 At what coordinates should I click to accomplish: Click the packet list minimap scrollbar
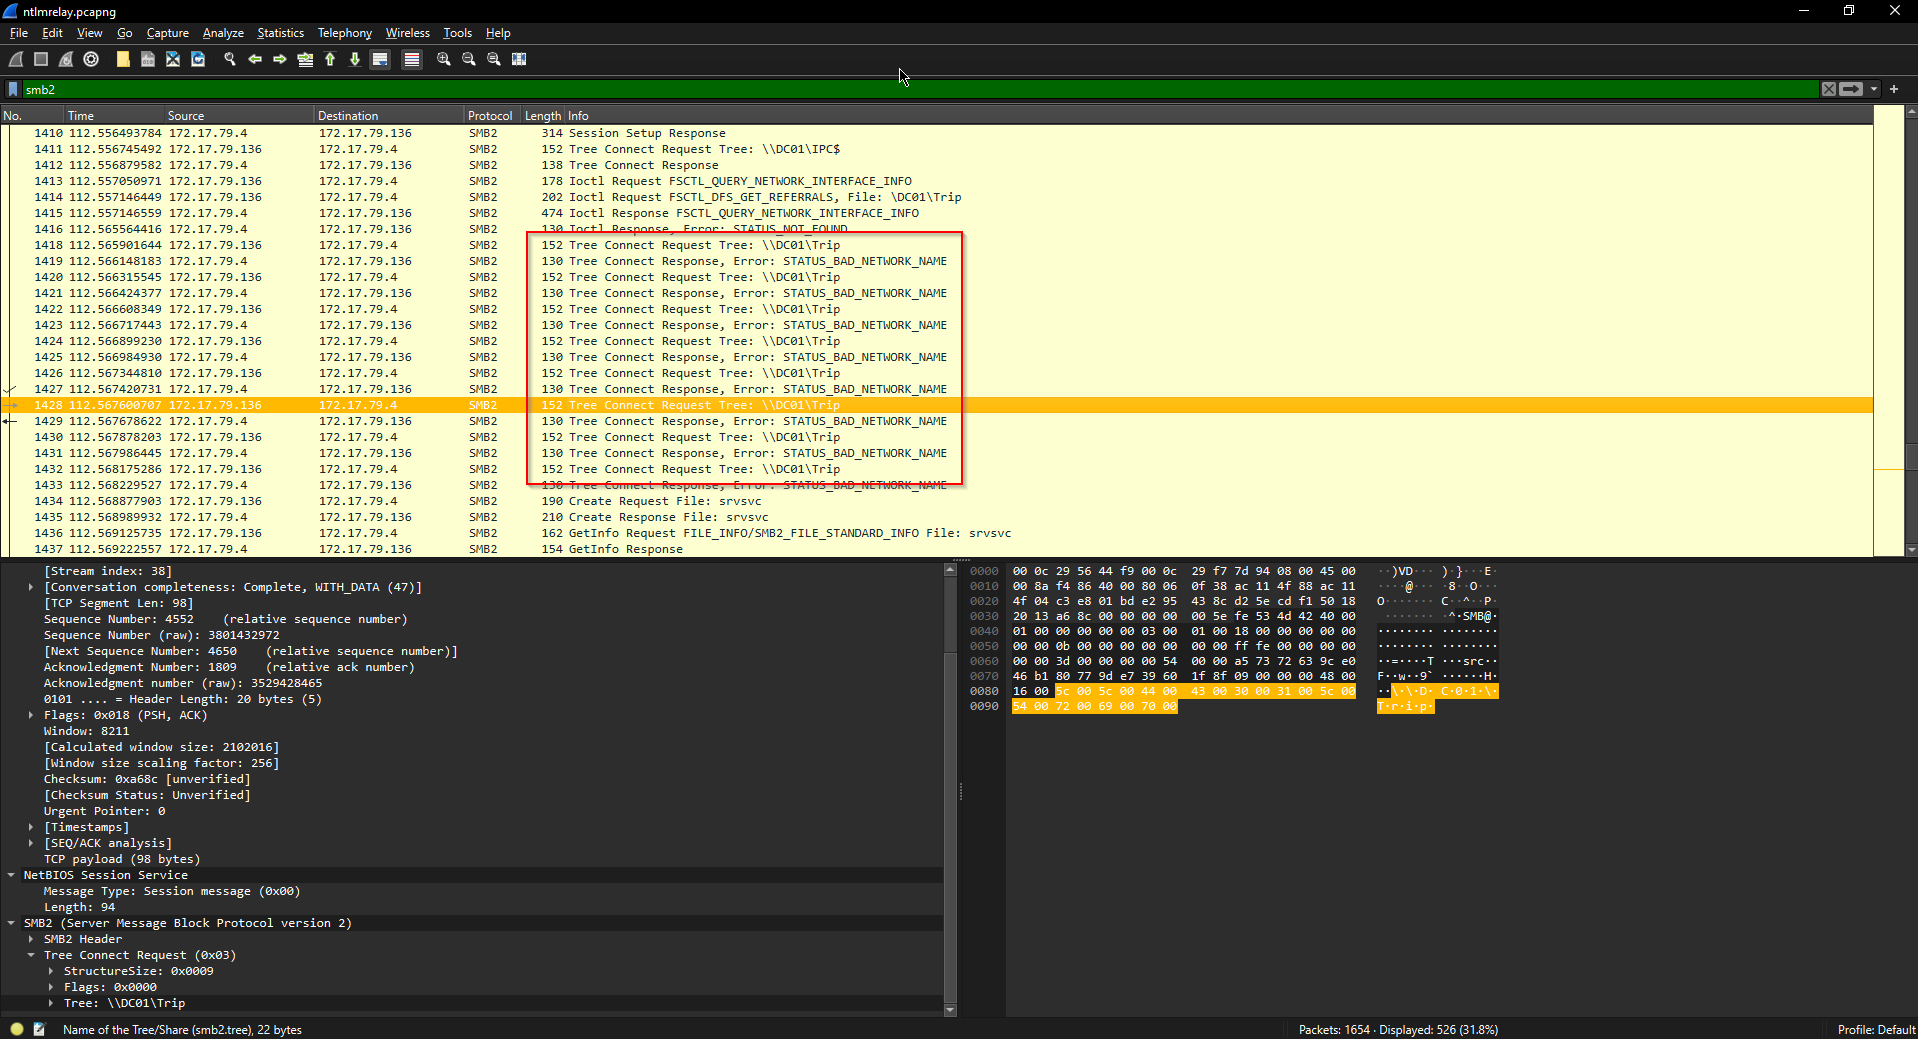pyautogui.click(x=1888, y=330)
